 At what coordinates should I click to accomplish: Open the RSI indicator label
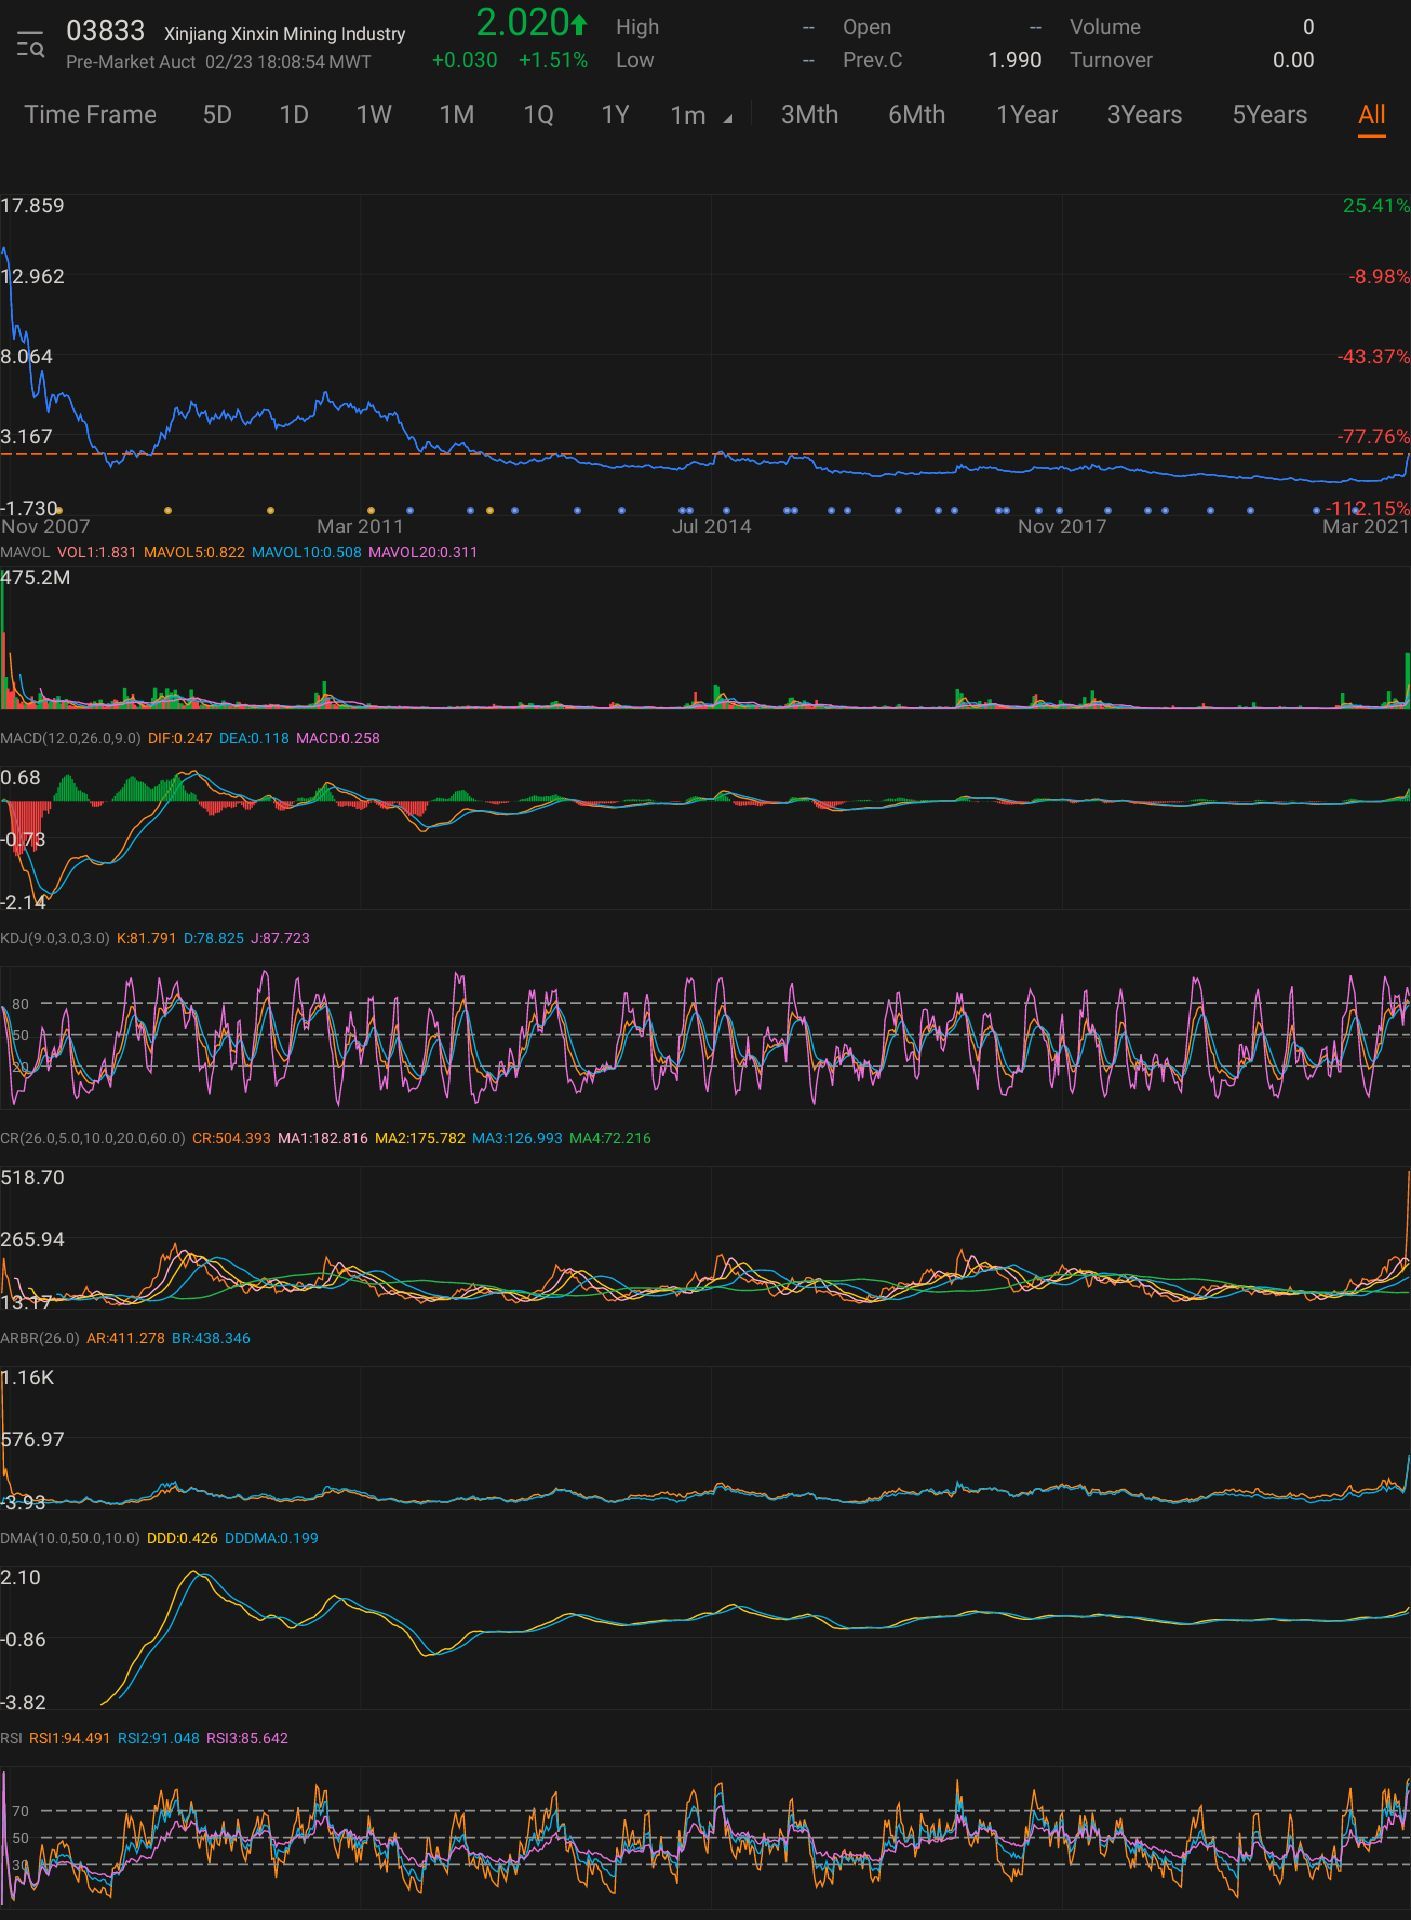click(11, 1738)
